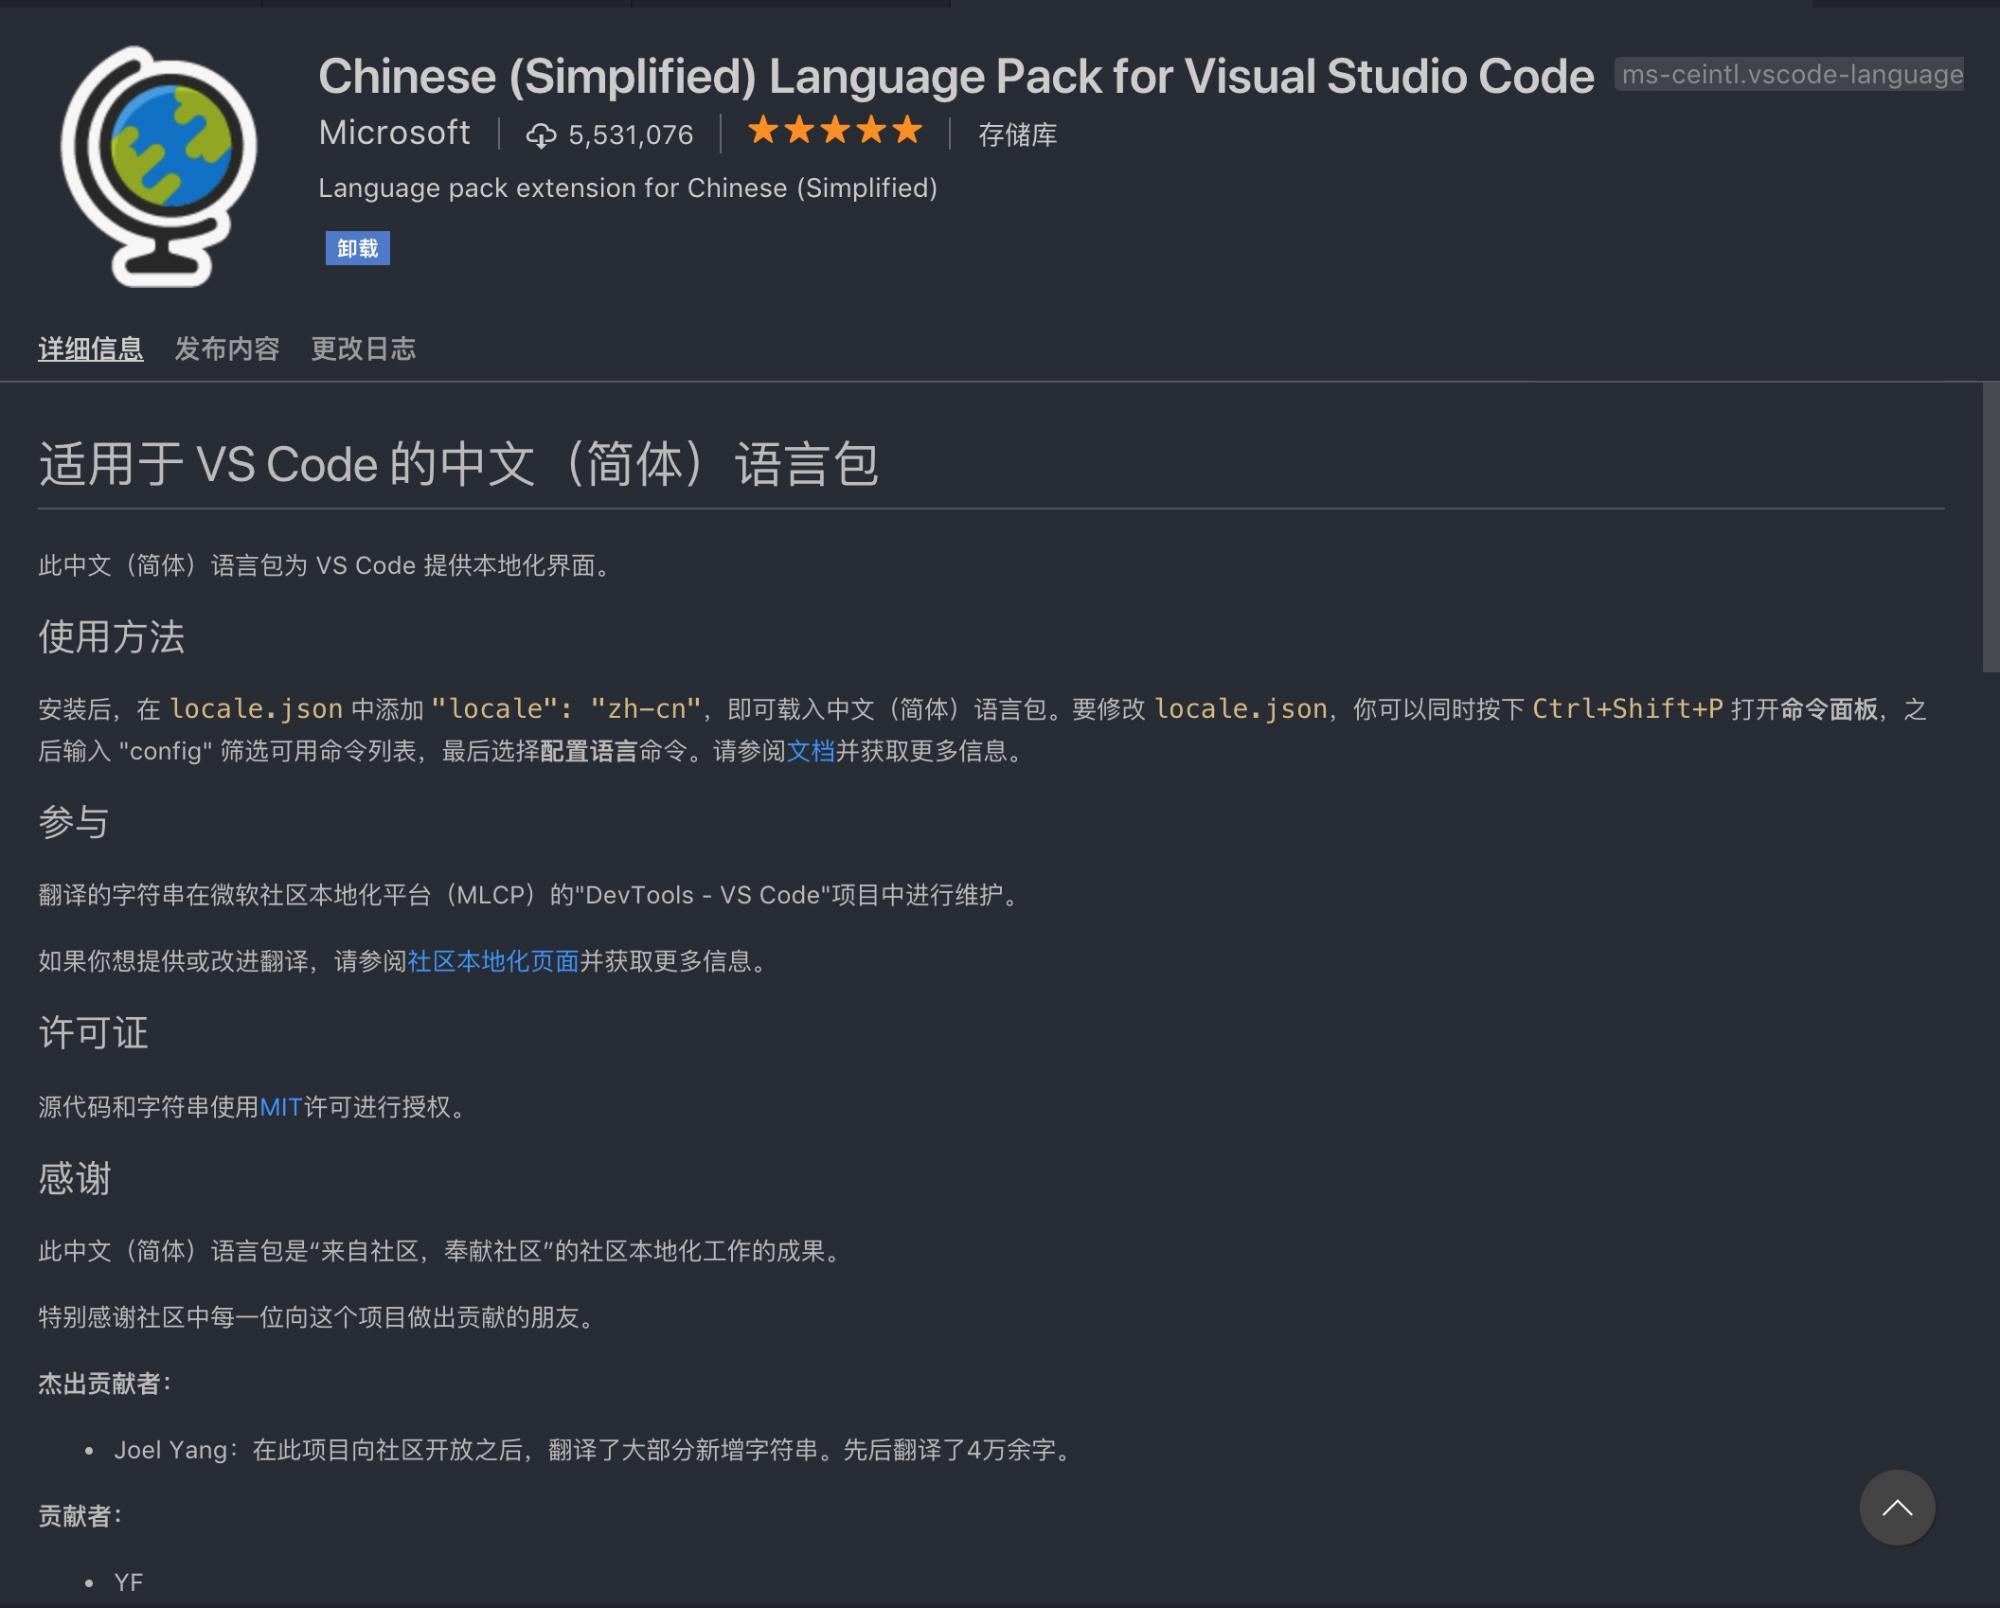Click the download count cloud icon
The width and height of the screenshot is (2000, 1608).
541,135
